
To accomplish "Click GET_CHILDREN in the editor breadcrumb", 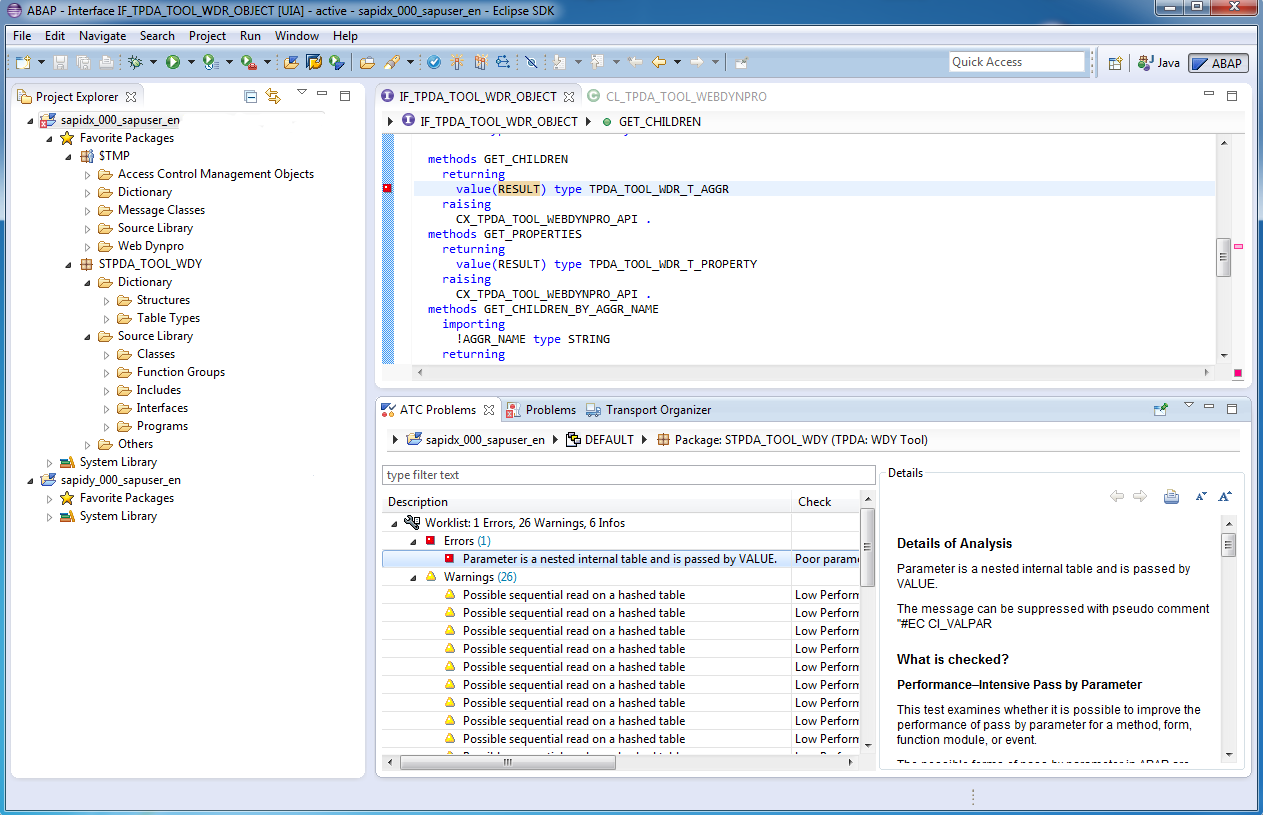I will pos(659,121).
